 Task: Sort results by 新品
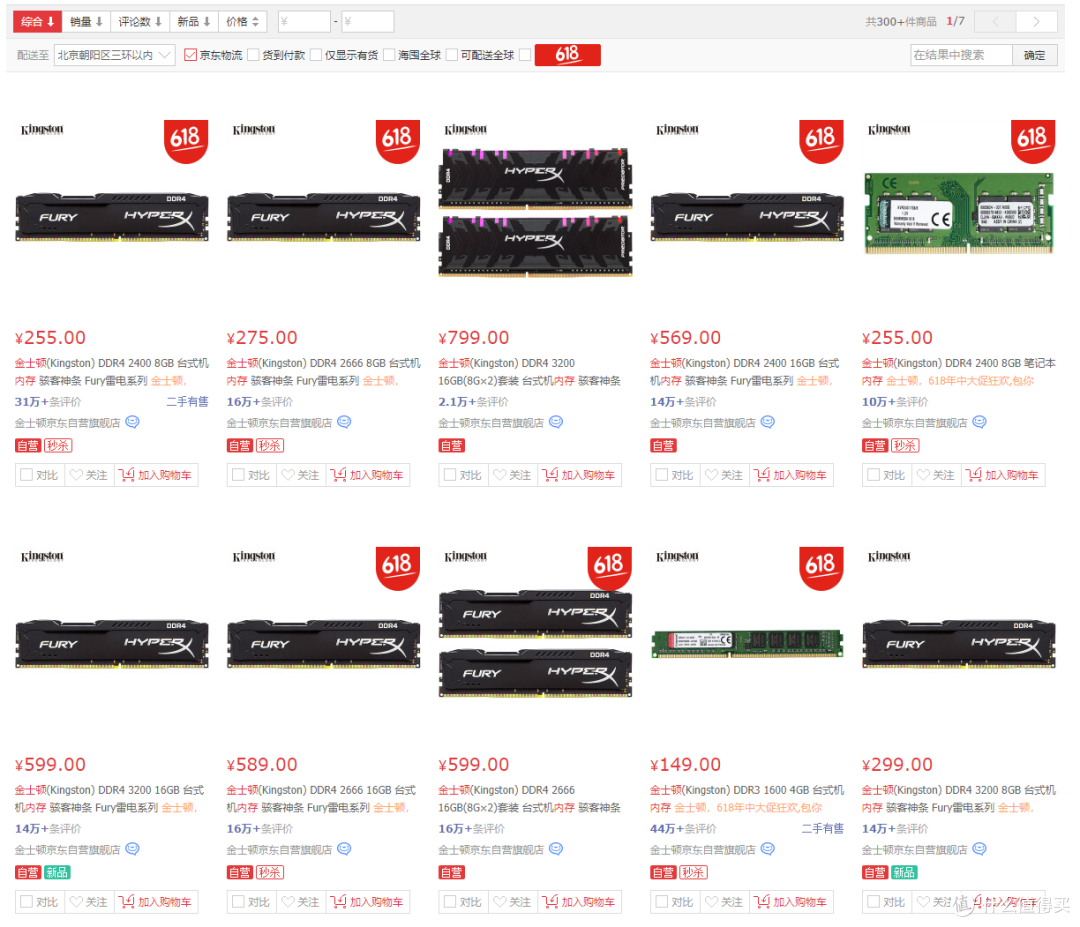(194, 21)
